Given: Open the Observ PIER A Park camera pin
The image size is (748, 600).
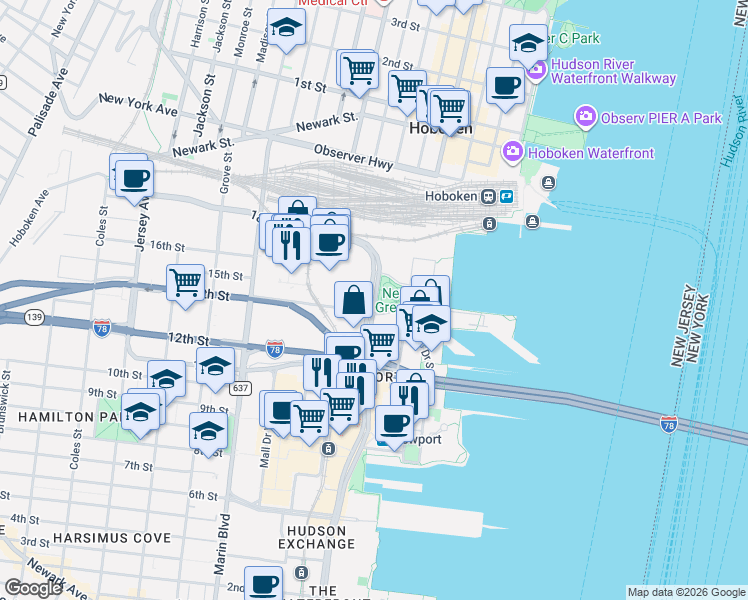Looking at the screenshot, I should coord(585,117).
